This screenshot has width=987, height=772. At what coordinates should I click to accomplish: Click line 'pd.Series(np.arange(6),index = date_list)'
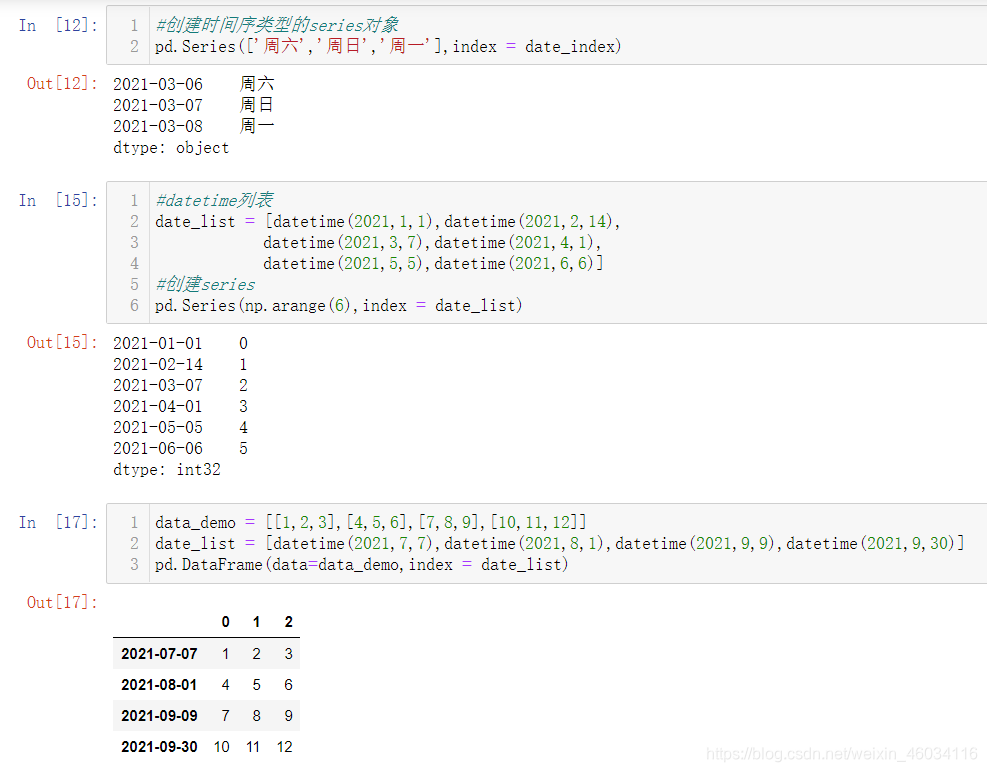click(339, 305)
